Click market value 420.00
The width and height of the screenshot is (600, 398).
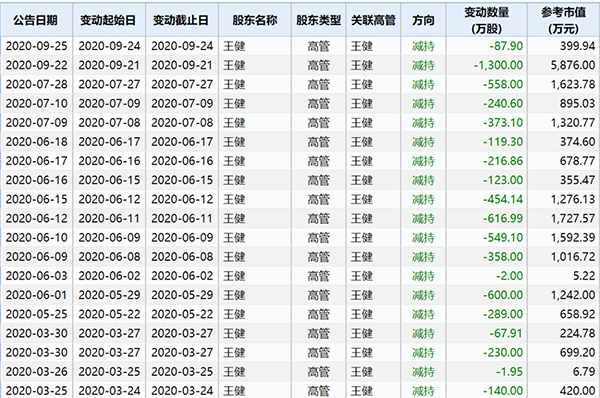click(x=577, y=391)
